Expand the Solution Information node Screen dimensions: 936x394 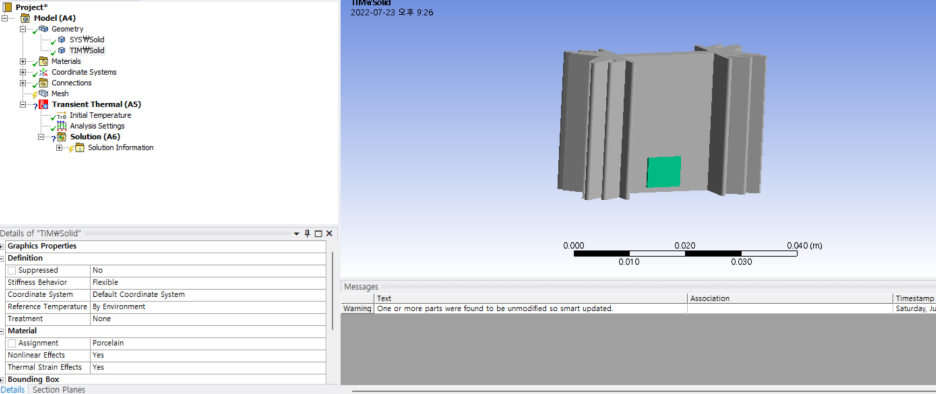pyautogui.click(x=59, y=147)
